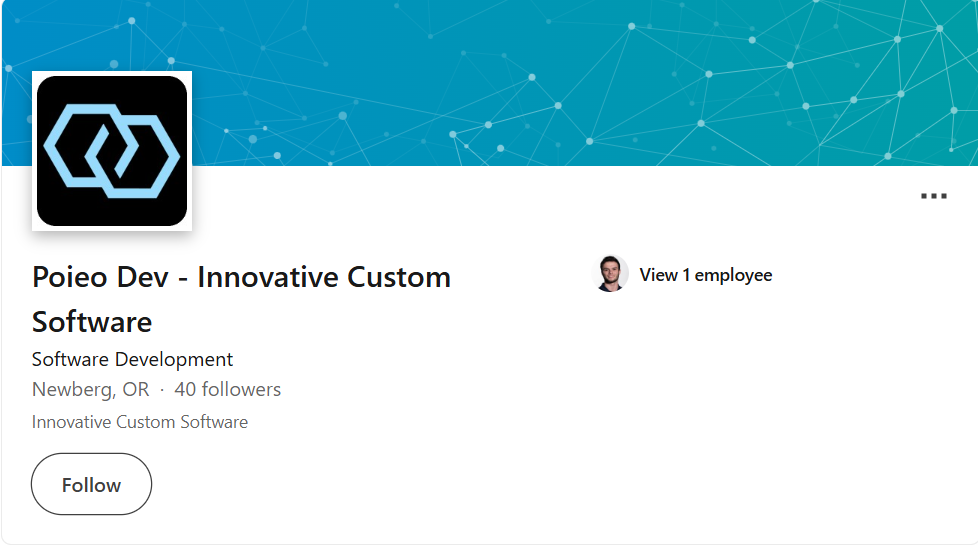978x545 pixels.
Task: Click the word employee beside the avatar
Action: pyautogui.click(x=734, y=276)
